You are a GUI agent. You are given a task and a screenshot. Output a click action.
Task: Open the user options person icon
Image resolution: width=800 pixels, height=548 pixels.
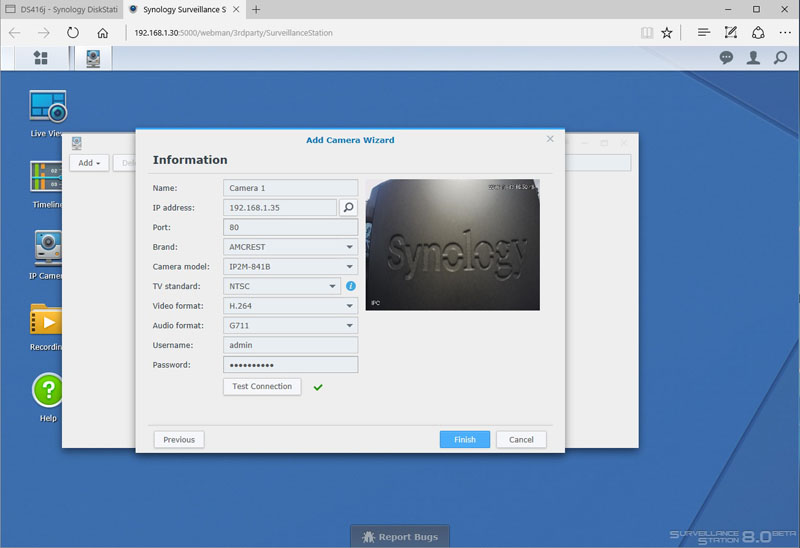click(753, 58)
